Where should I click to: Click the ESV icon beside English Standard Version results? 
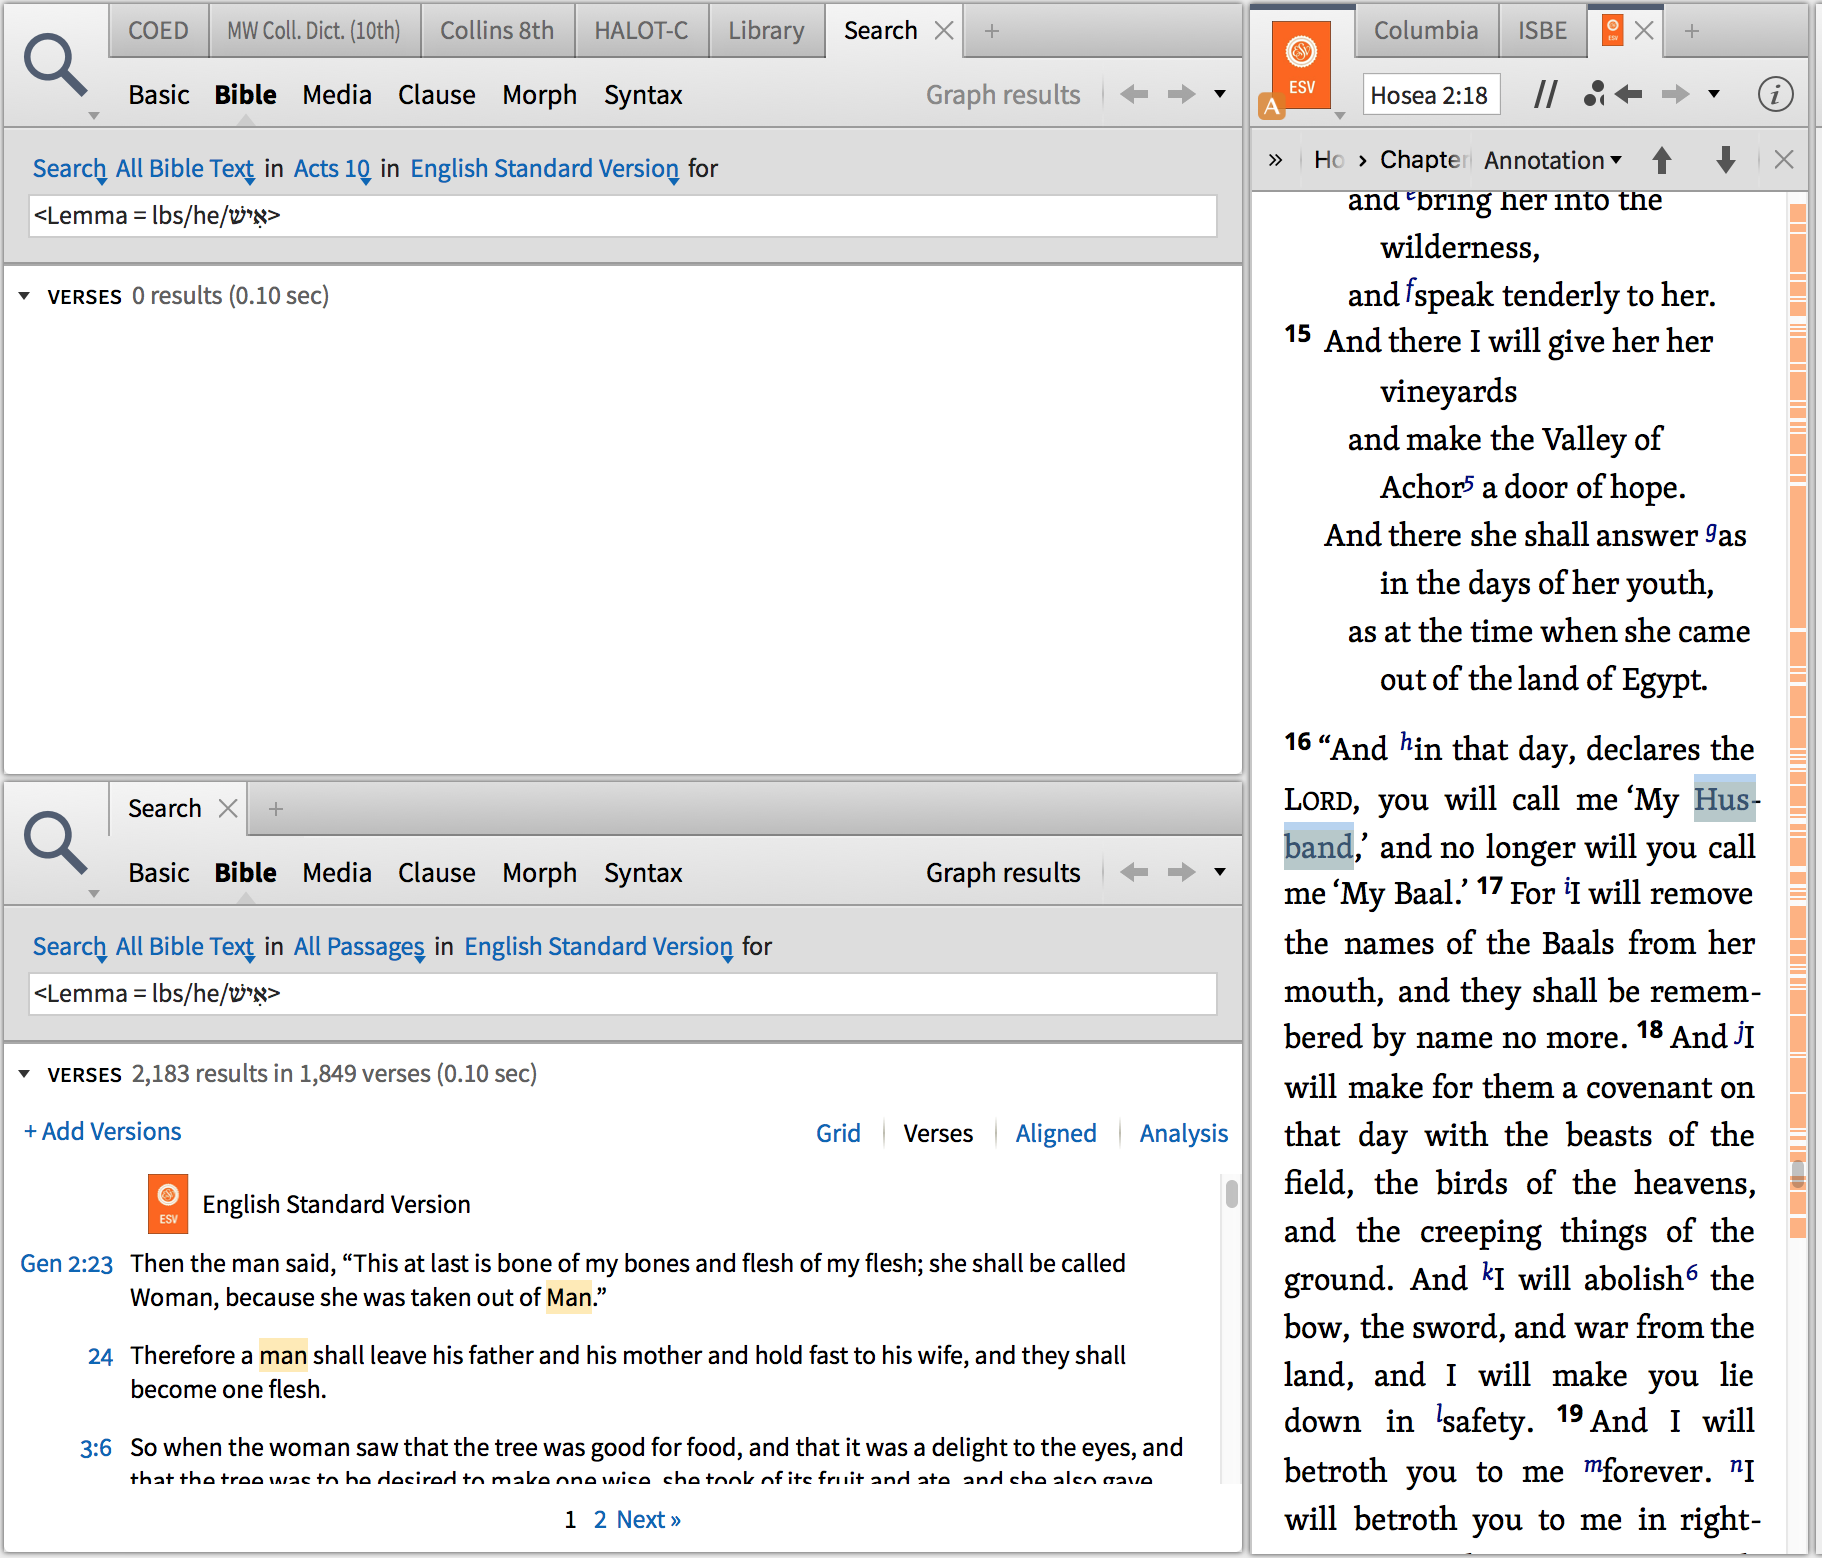click(168, 1204)
